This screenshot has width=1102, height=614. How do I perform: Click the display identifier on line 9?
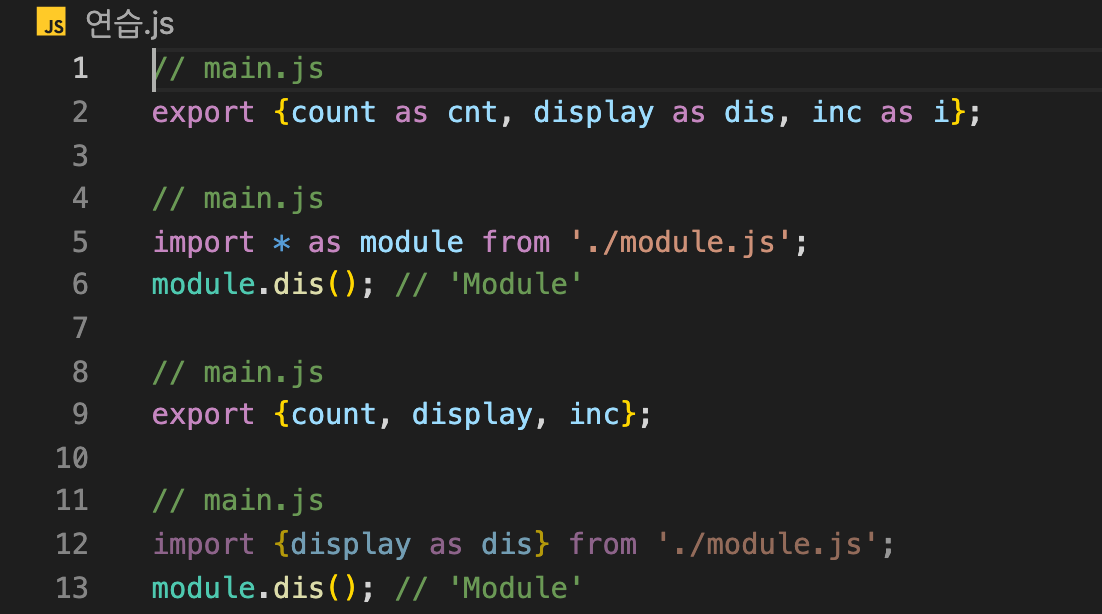click(472, 414)
